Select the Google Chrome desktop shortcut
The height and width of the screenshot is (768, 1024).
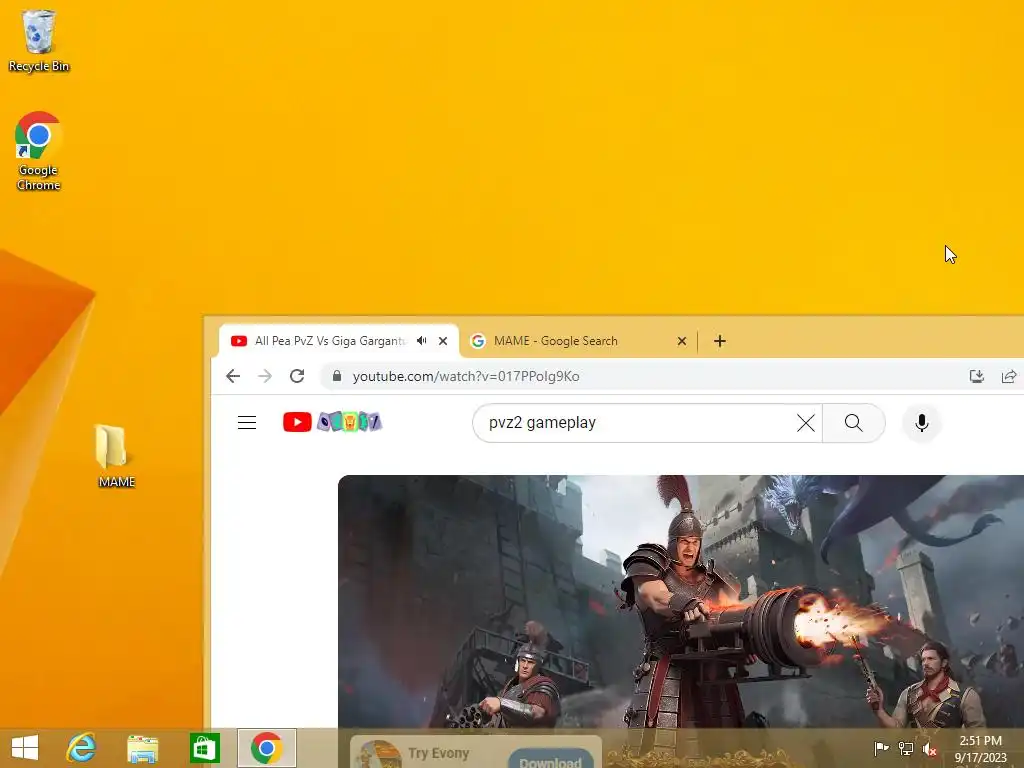38,152
